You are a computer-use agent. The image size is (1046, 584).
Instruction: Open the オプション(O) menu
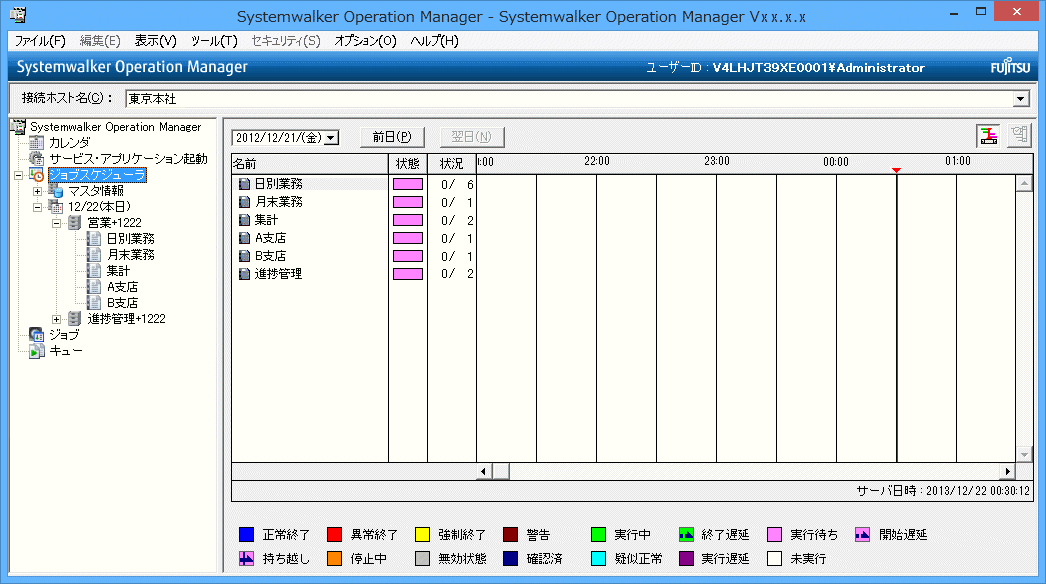pyautogui.click(x=365, y=41)
